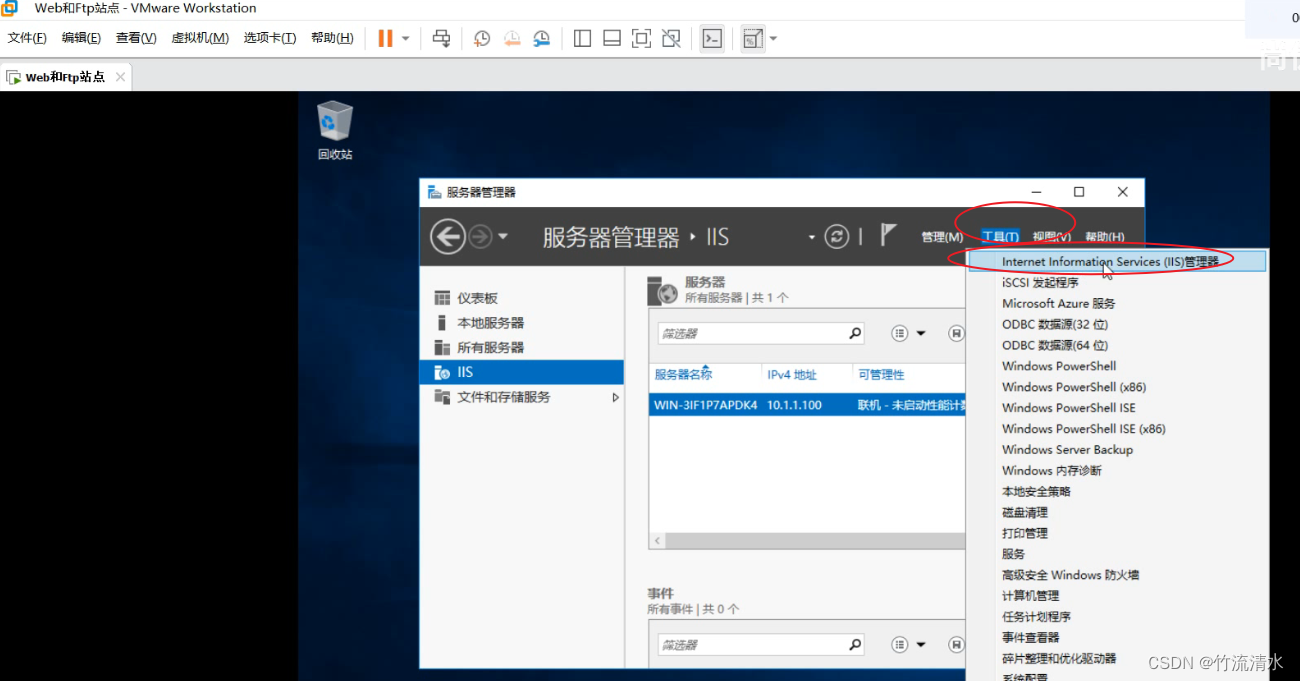
Task: Select server row WIN-3IF1P7APDK4
Action: pos(808,405)
